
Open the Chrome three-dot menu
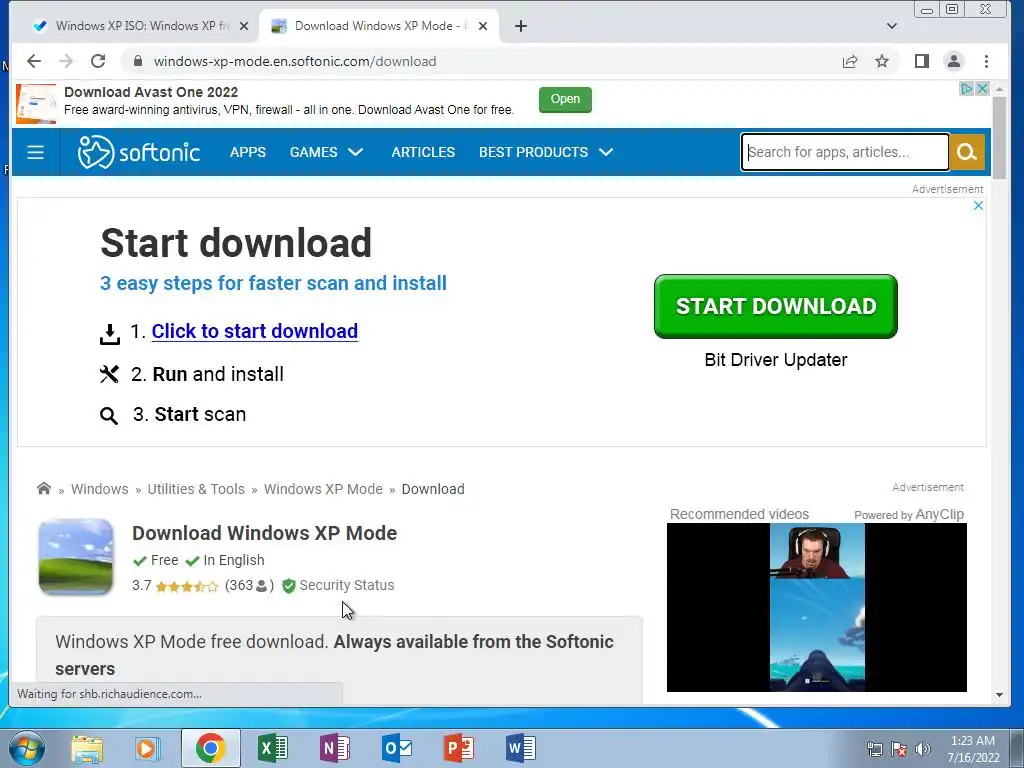pos(986,61)
